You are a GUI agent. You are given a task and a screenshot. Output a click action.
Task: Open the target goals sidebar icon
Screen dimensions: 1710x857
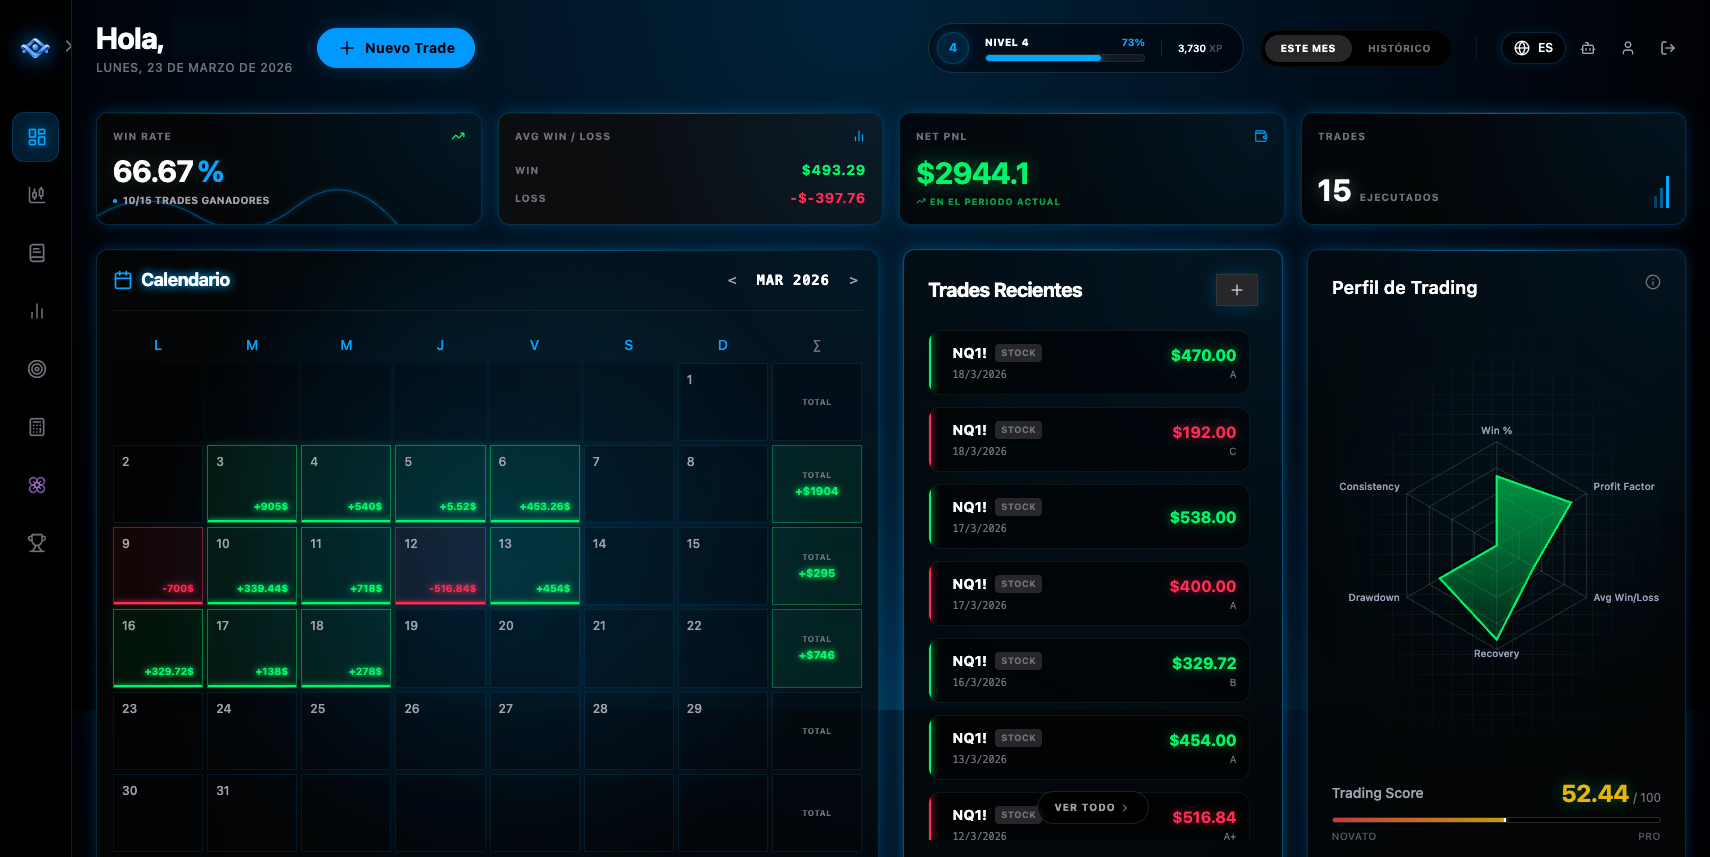36,369
